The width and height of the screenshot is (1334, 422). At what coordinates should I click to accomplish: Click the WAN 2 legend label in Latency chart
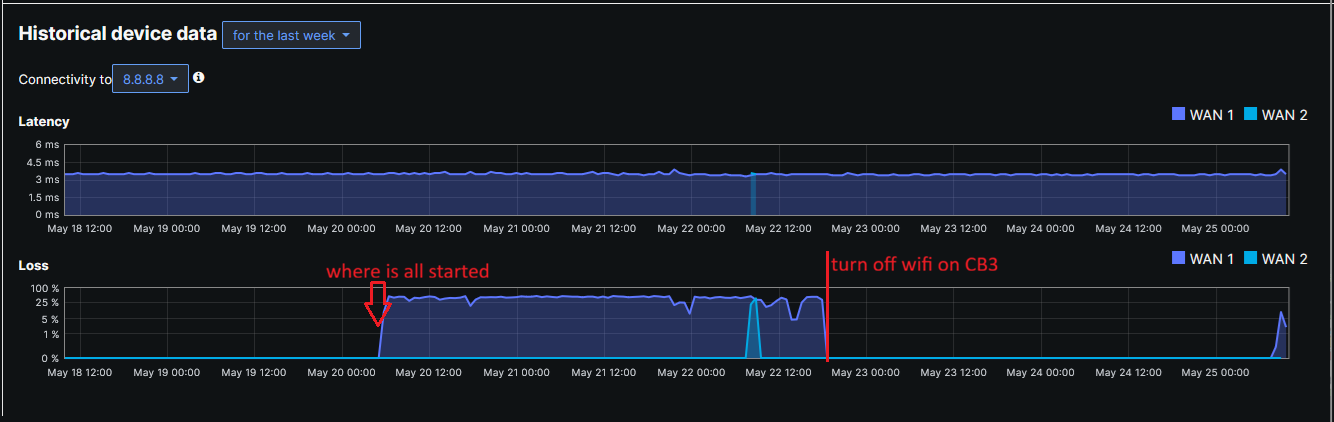[x=1285, y=115]
